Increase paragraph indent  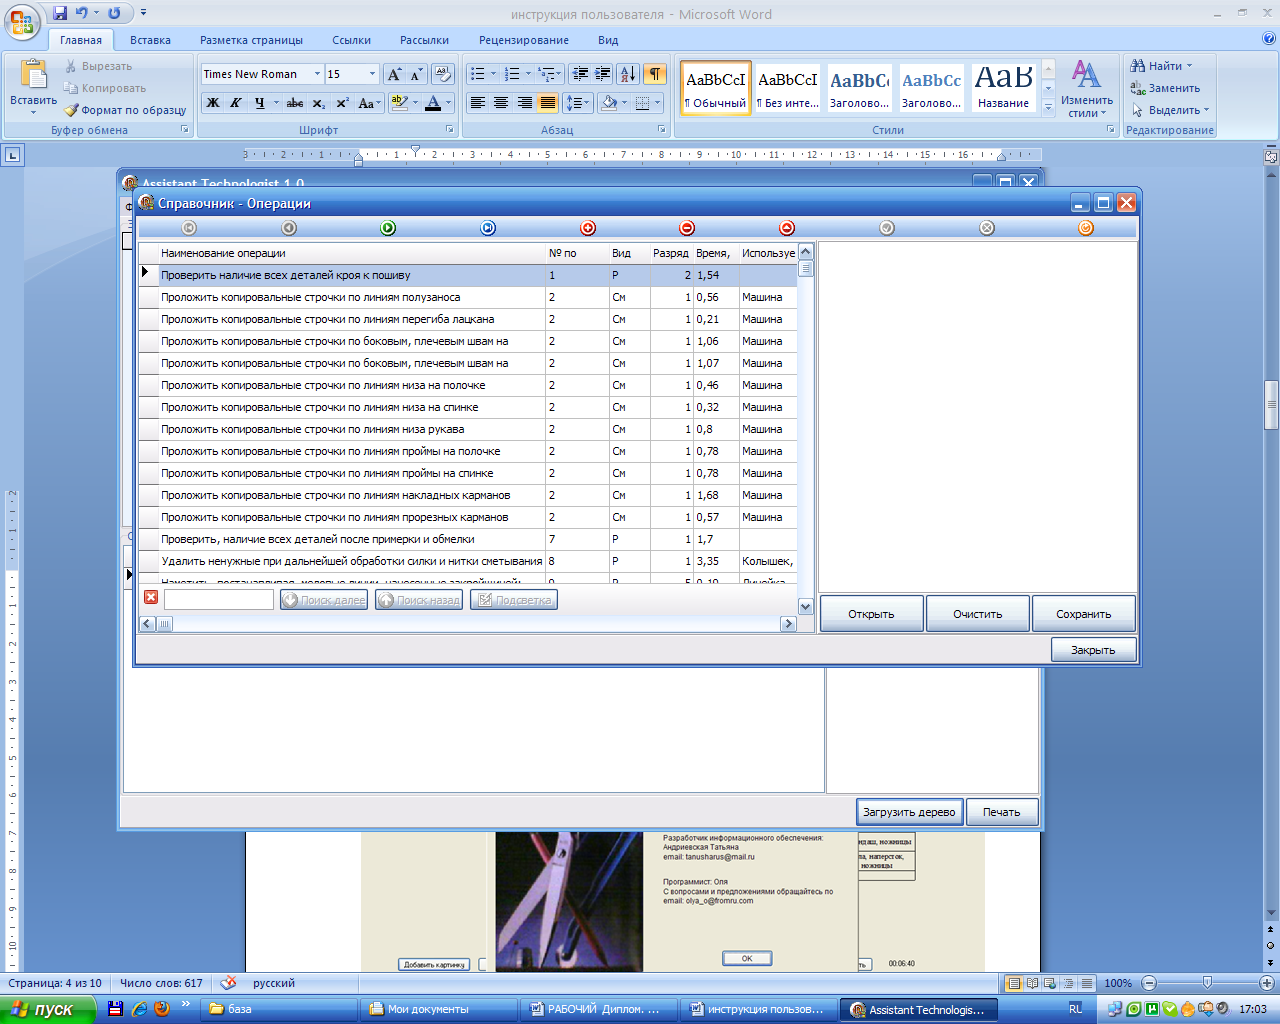[602, 74]
